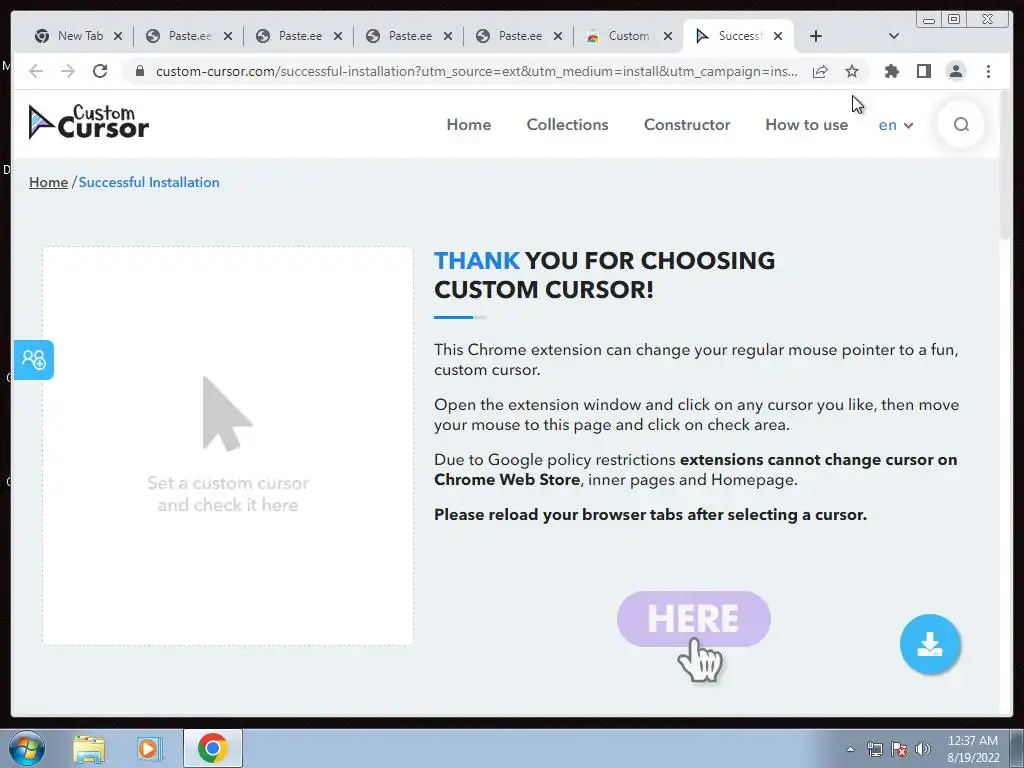Open the Constructor navigation link
This screenshot has width=1024, height=768.
tap(687, 124)
